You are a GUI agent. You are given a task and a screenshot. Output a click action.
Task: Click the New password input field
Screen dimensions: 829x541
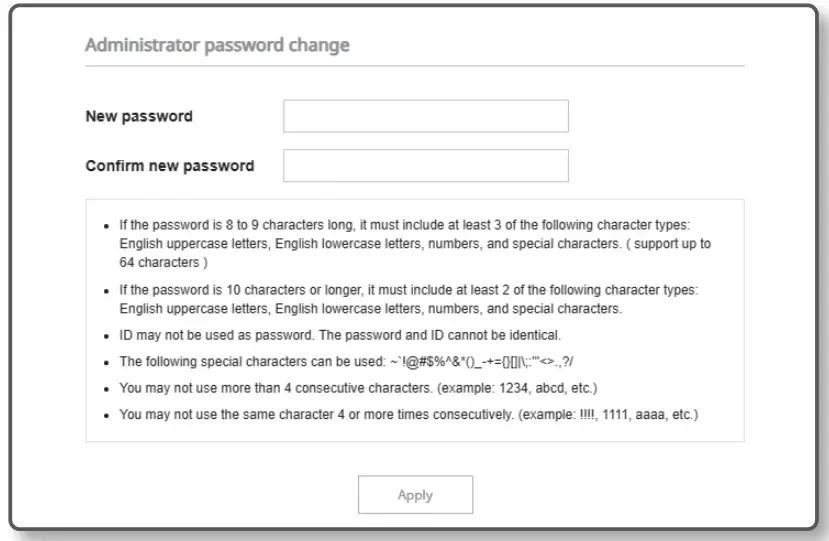[425, 116]
